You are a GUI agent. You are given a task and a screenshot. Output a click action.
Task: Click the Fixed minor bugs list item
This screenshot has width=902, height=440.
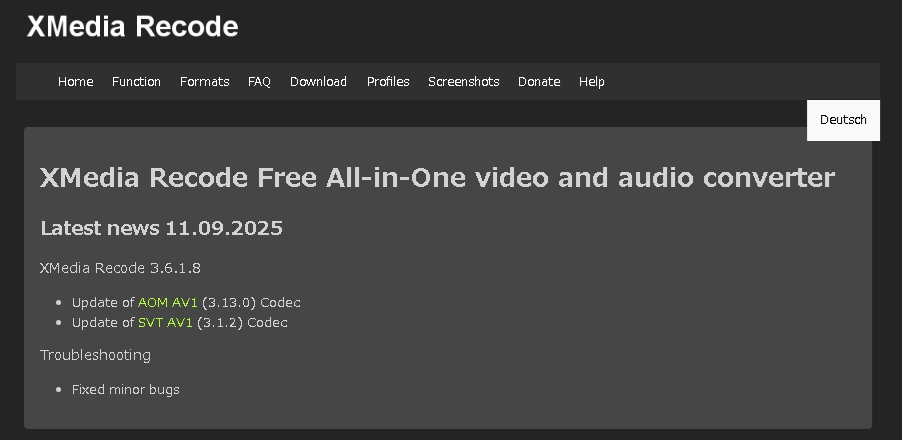(x=125, y=390)
